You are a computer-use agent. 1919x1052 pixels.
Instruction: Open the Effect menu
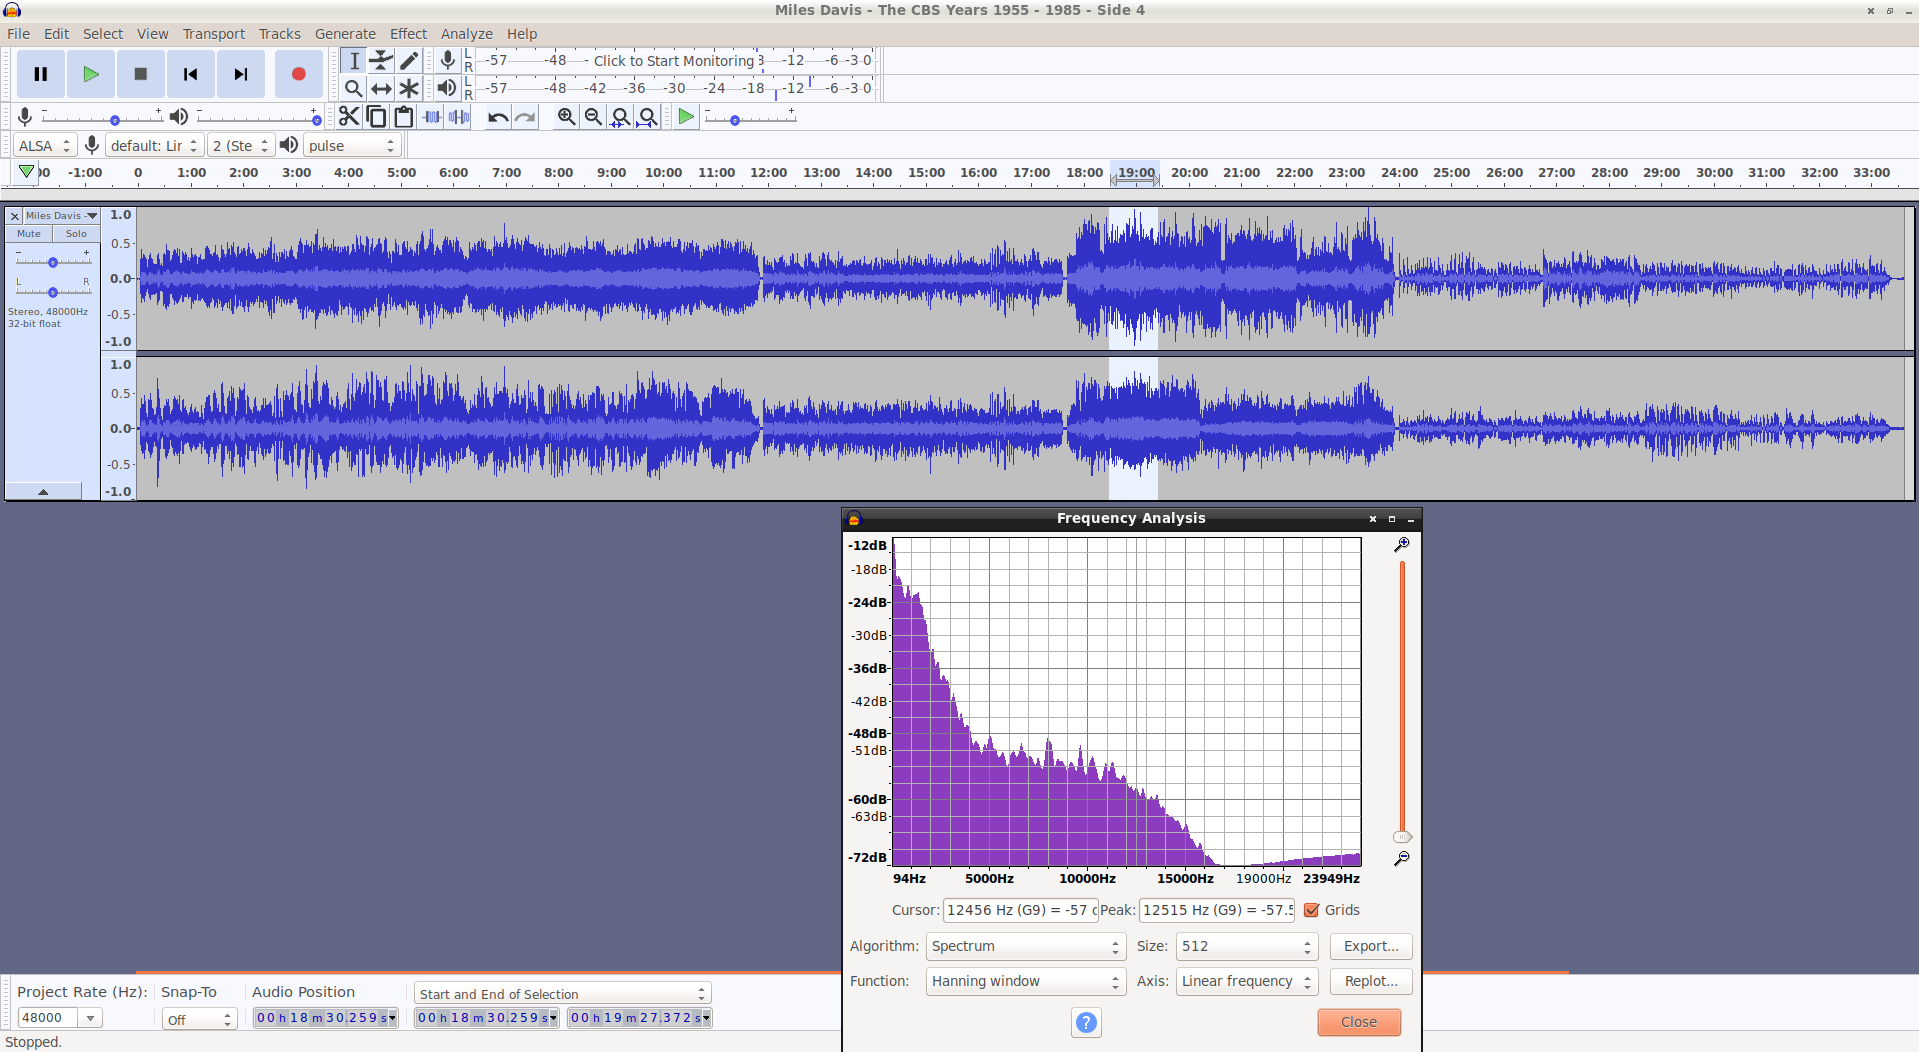(x=408, y=34)
